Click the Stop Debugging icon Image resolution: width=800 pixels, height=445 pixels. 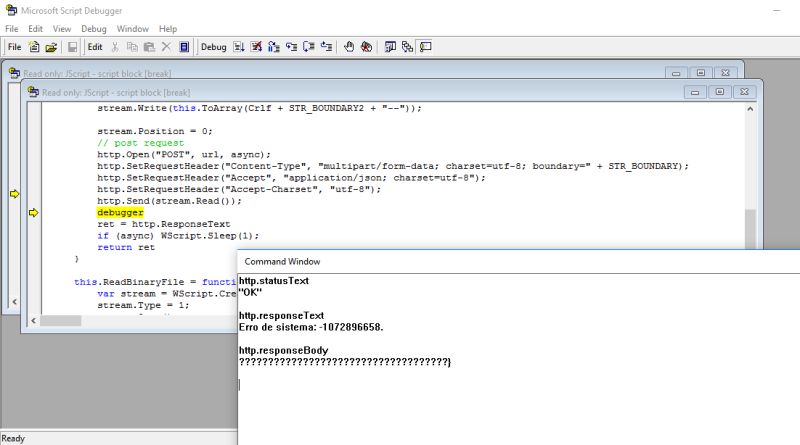pyautogui.click(x=256, y=47)
